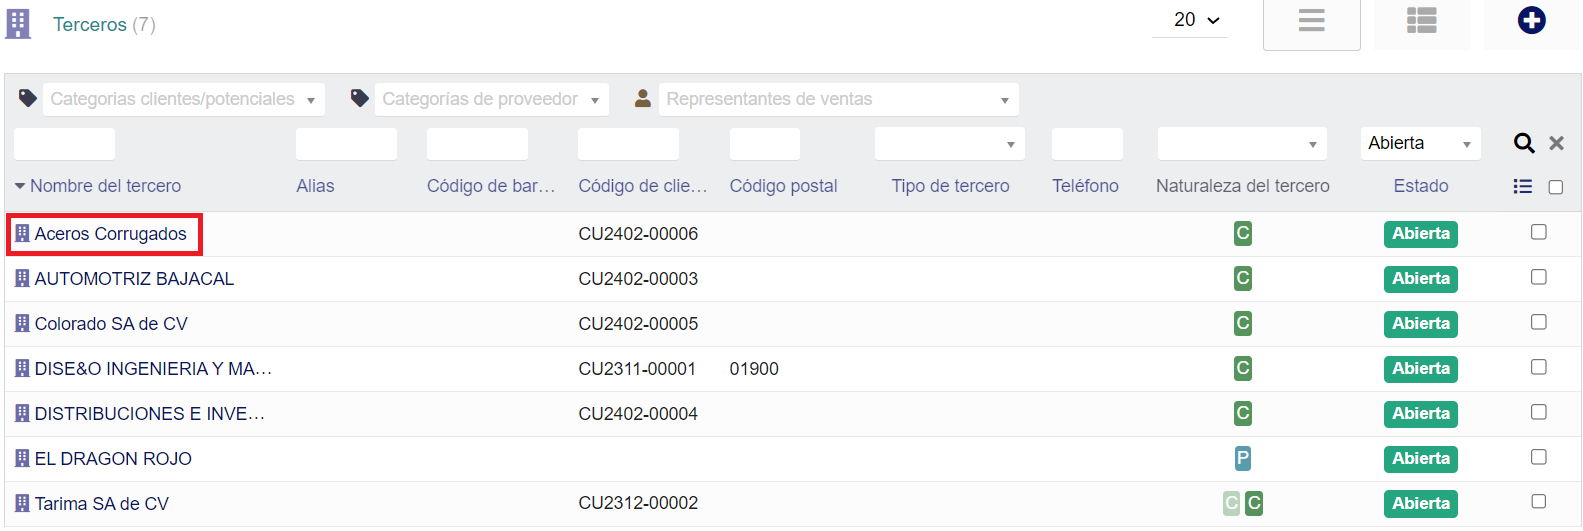Open Colorado SA de CV record
The image size is (1583, 531).
click(x=111, y=324)
